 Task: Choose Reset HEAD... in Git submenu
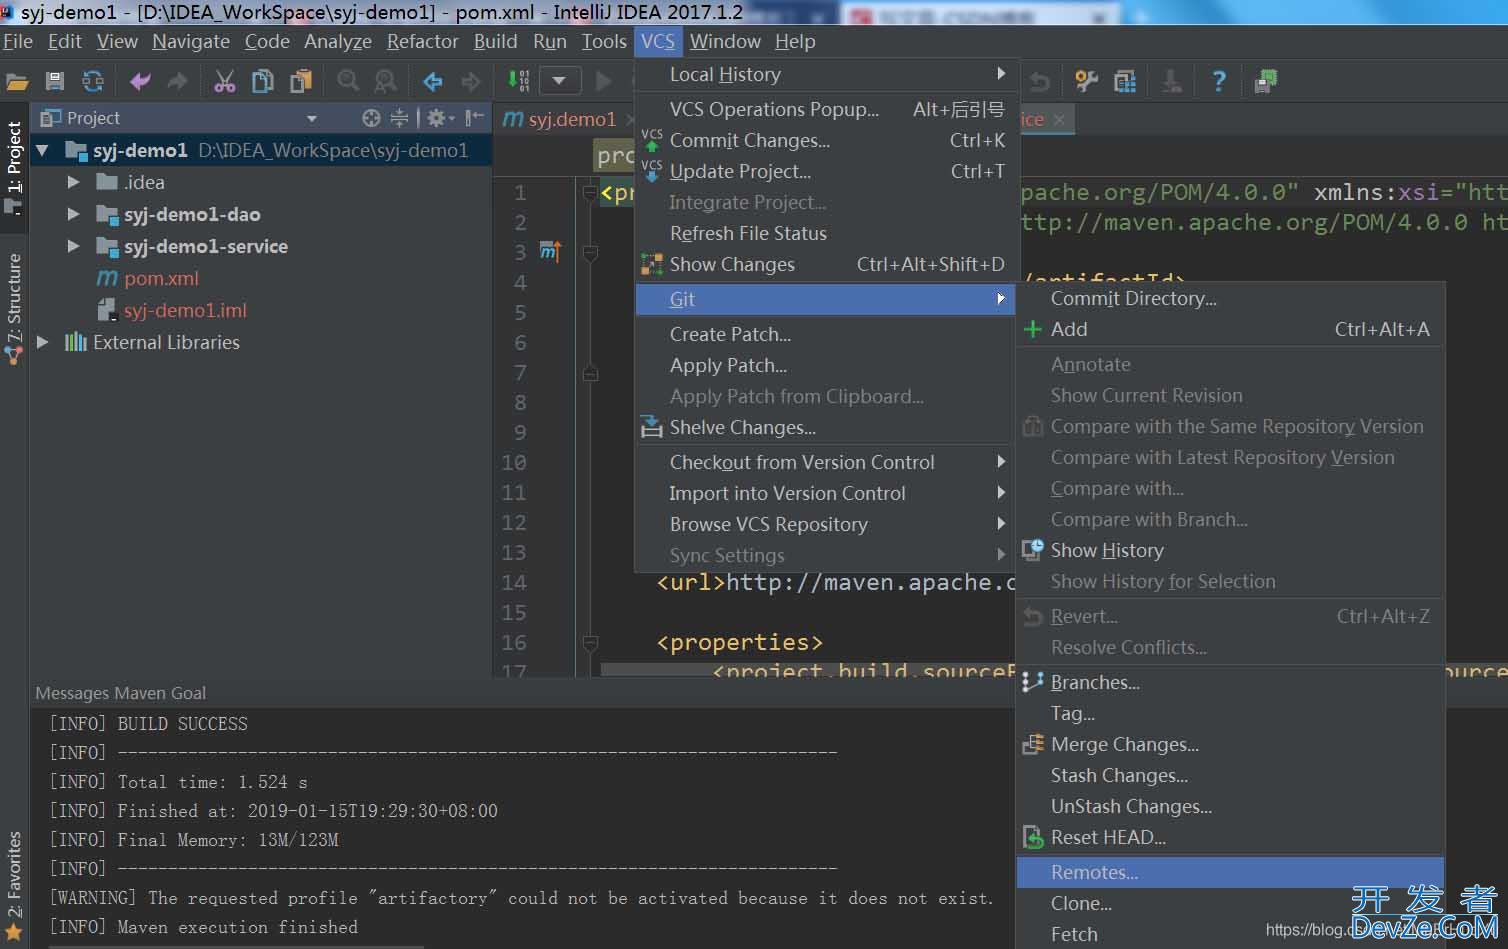(x=1230, y=838)
